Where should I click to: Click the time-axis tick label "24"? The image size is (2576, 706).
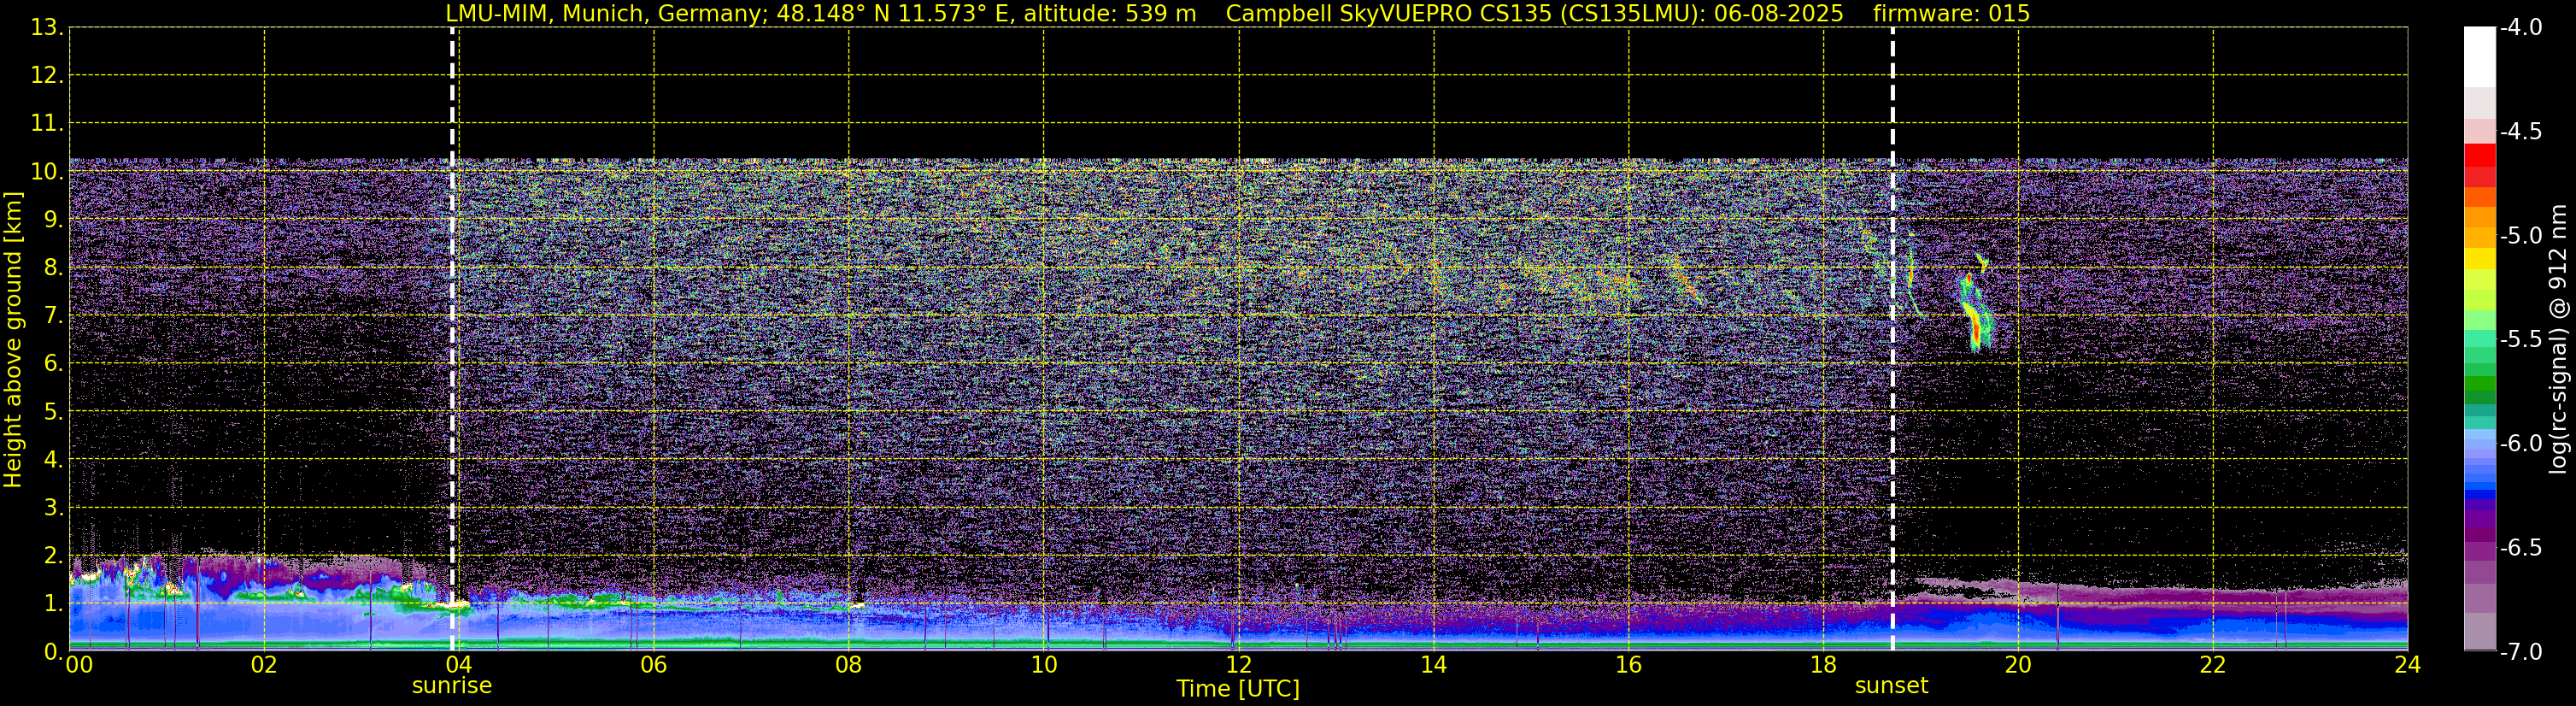click(x=2407, y=666)
